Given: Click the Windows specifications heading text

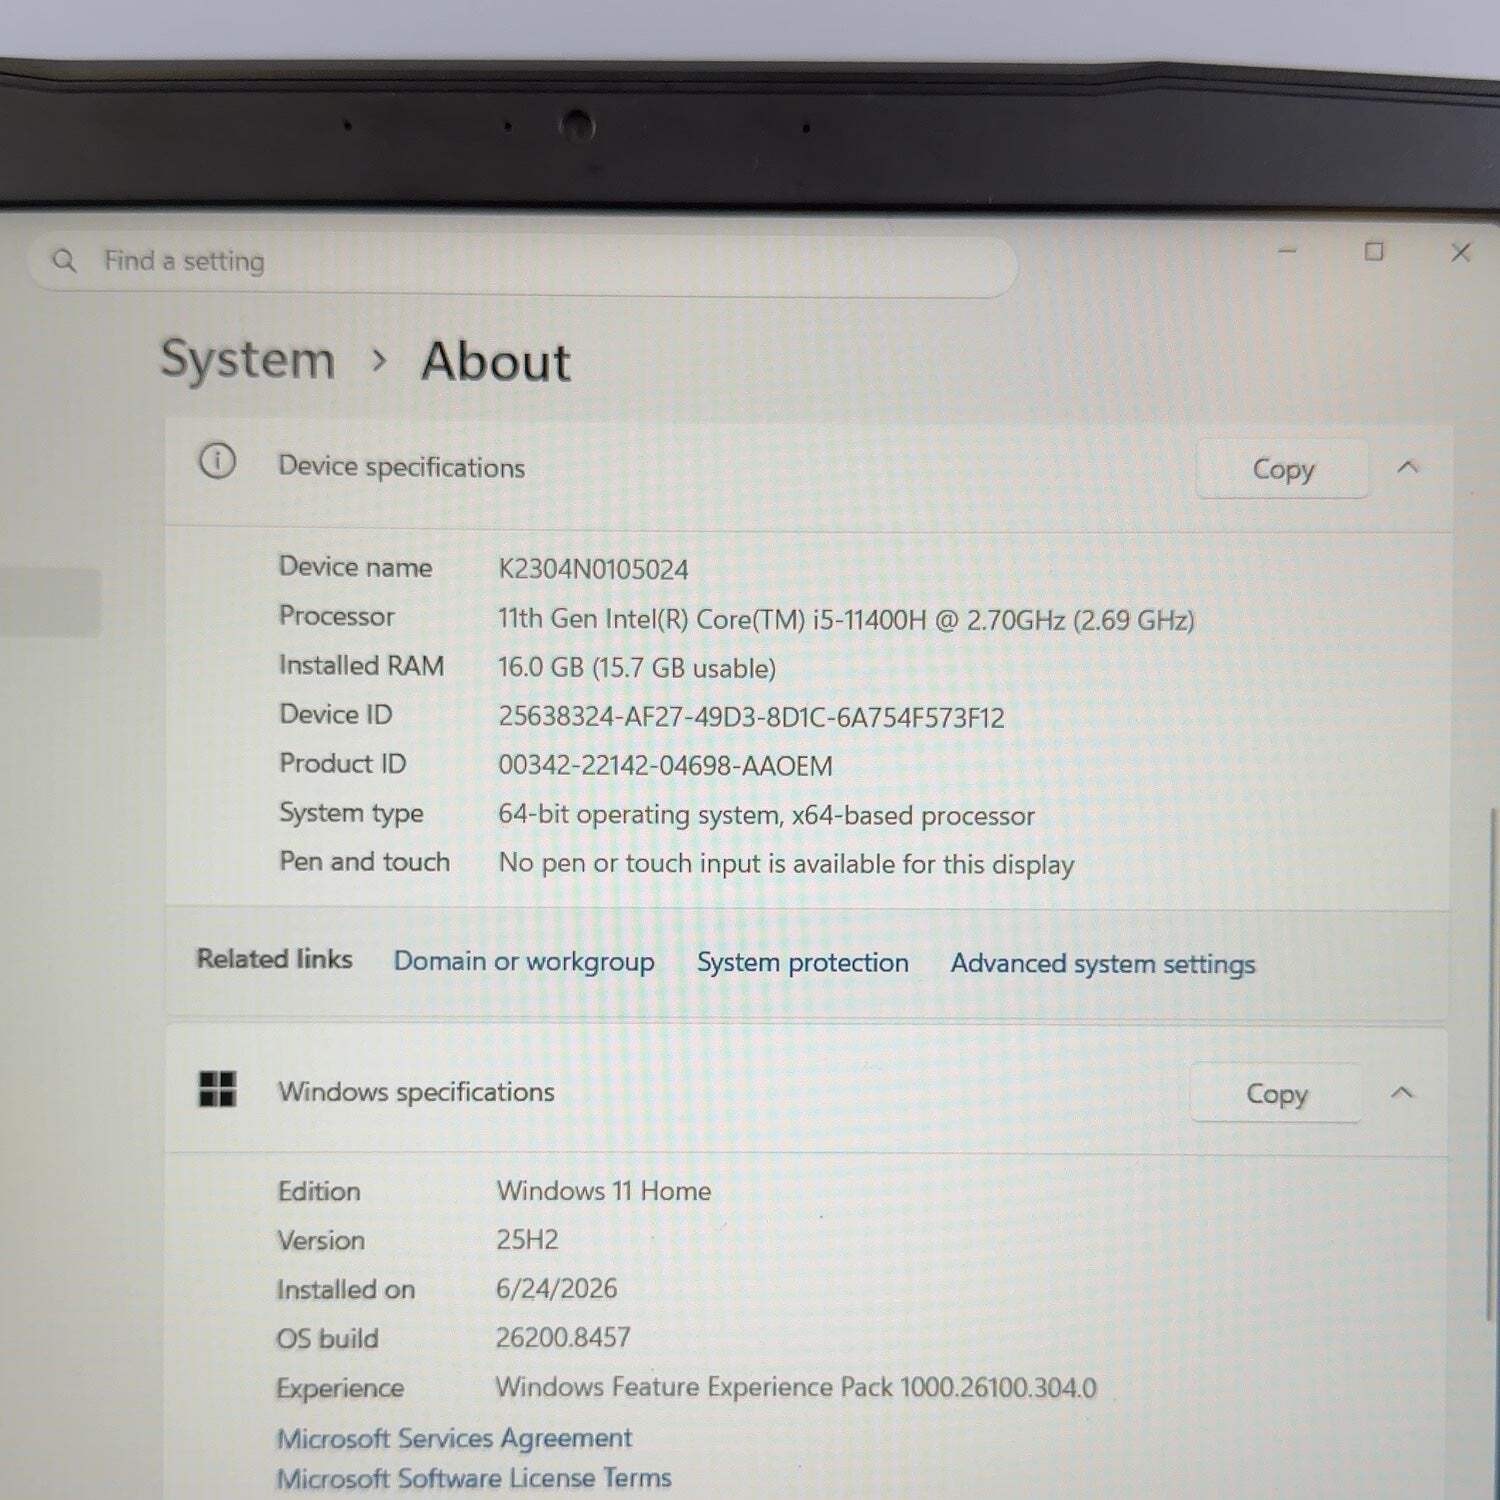Looking at the screenshot, I should tap(416, 1092).
